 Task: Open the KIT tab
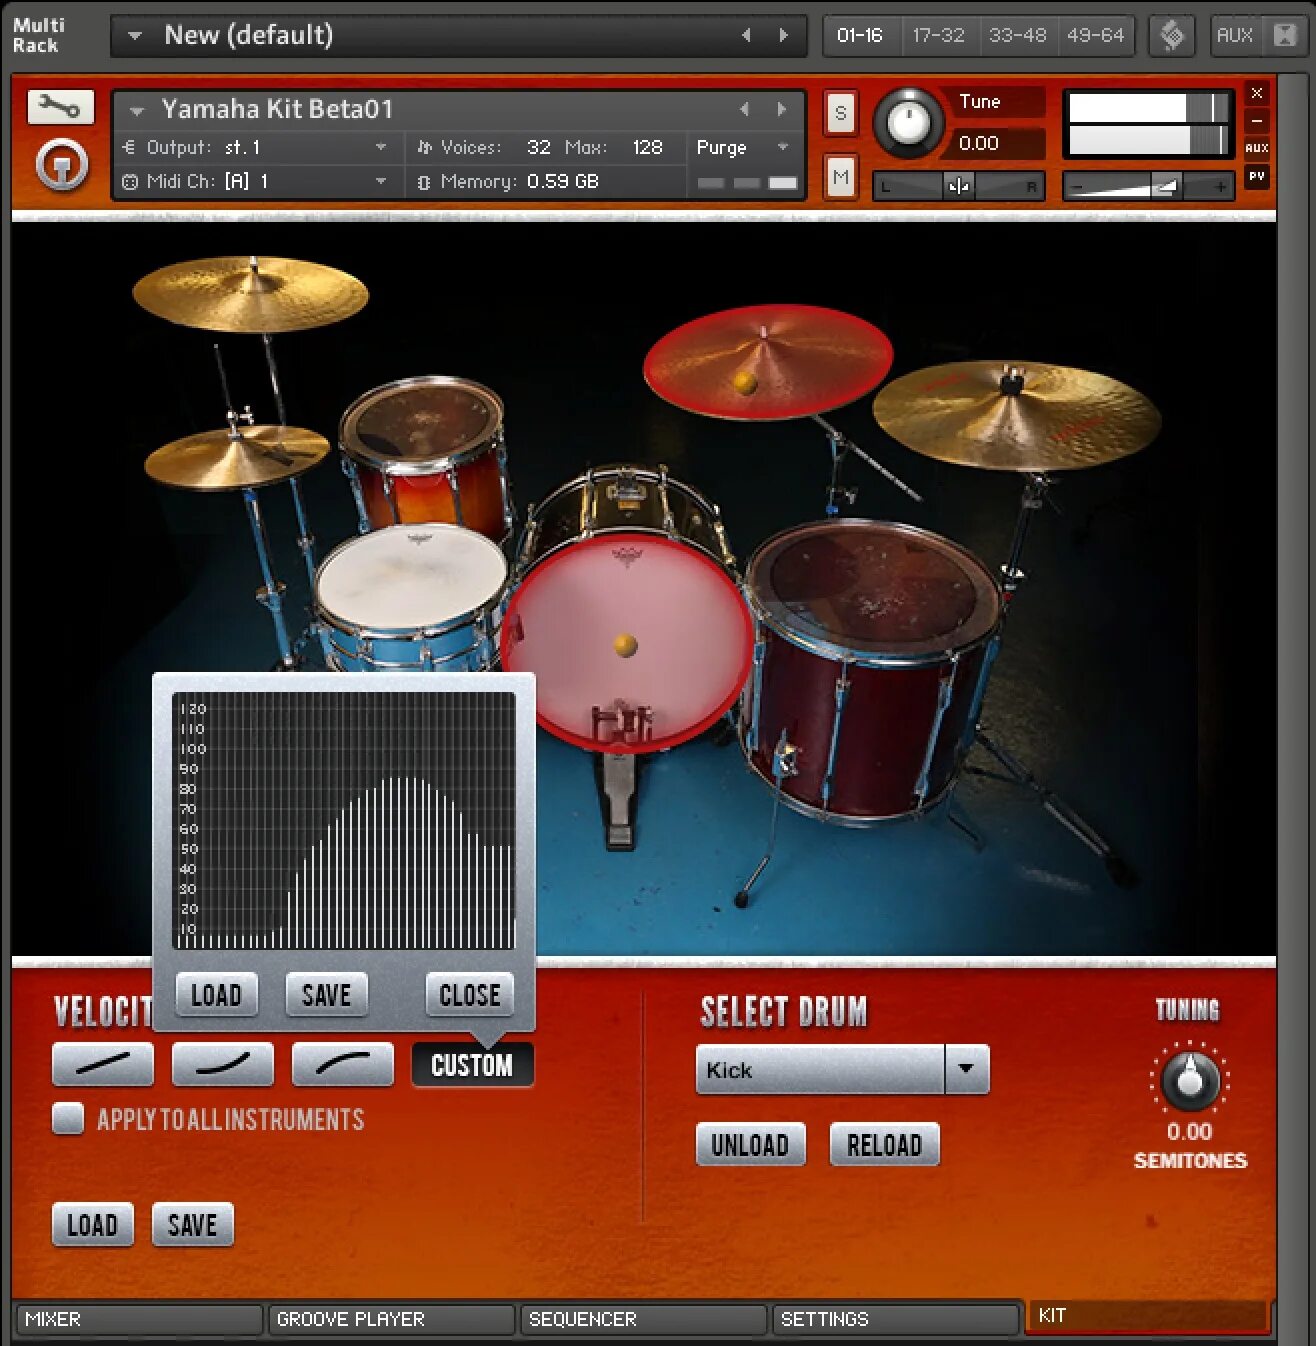click(1147, 1316)
